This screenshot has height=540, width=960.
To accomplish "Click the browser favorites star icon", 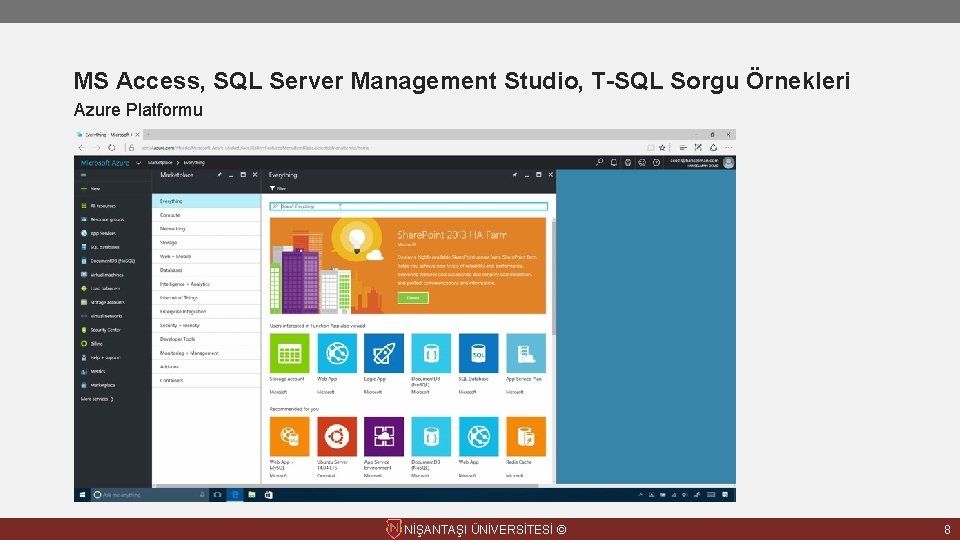I will pyautogui.click(x=662, y=148).
